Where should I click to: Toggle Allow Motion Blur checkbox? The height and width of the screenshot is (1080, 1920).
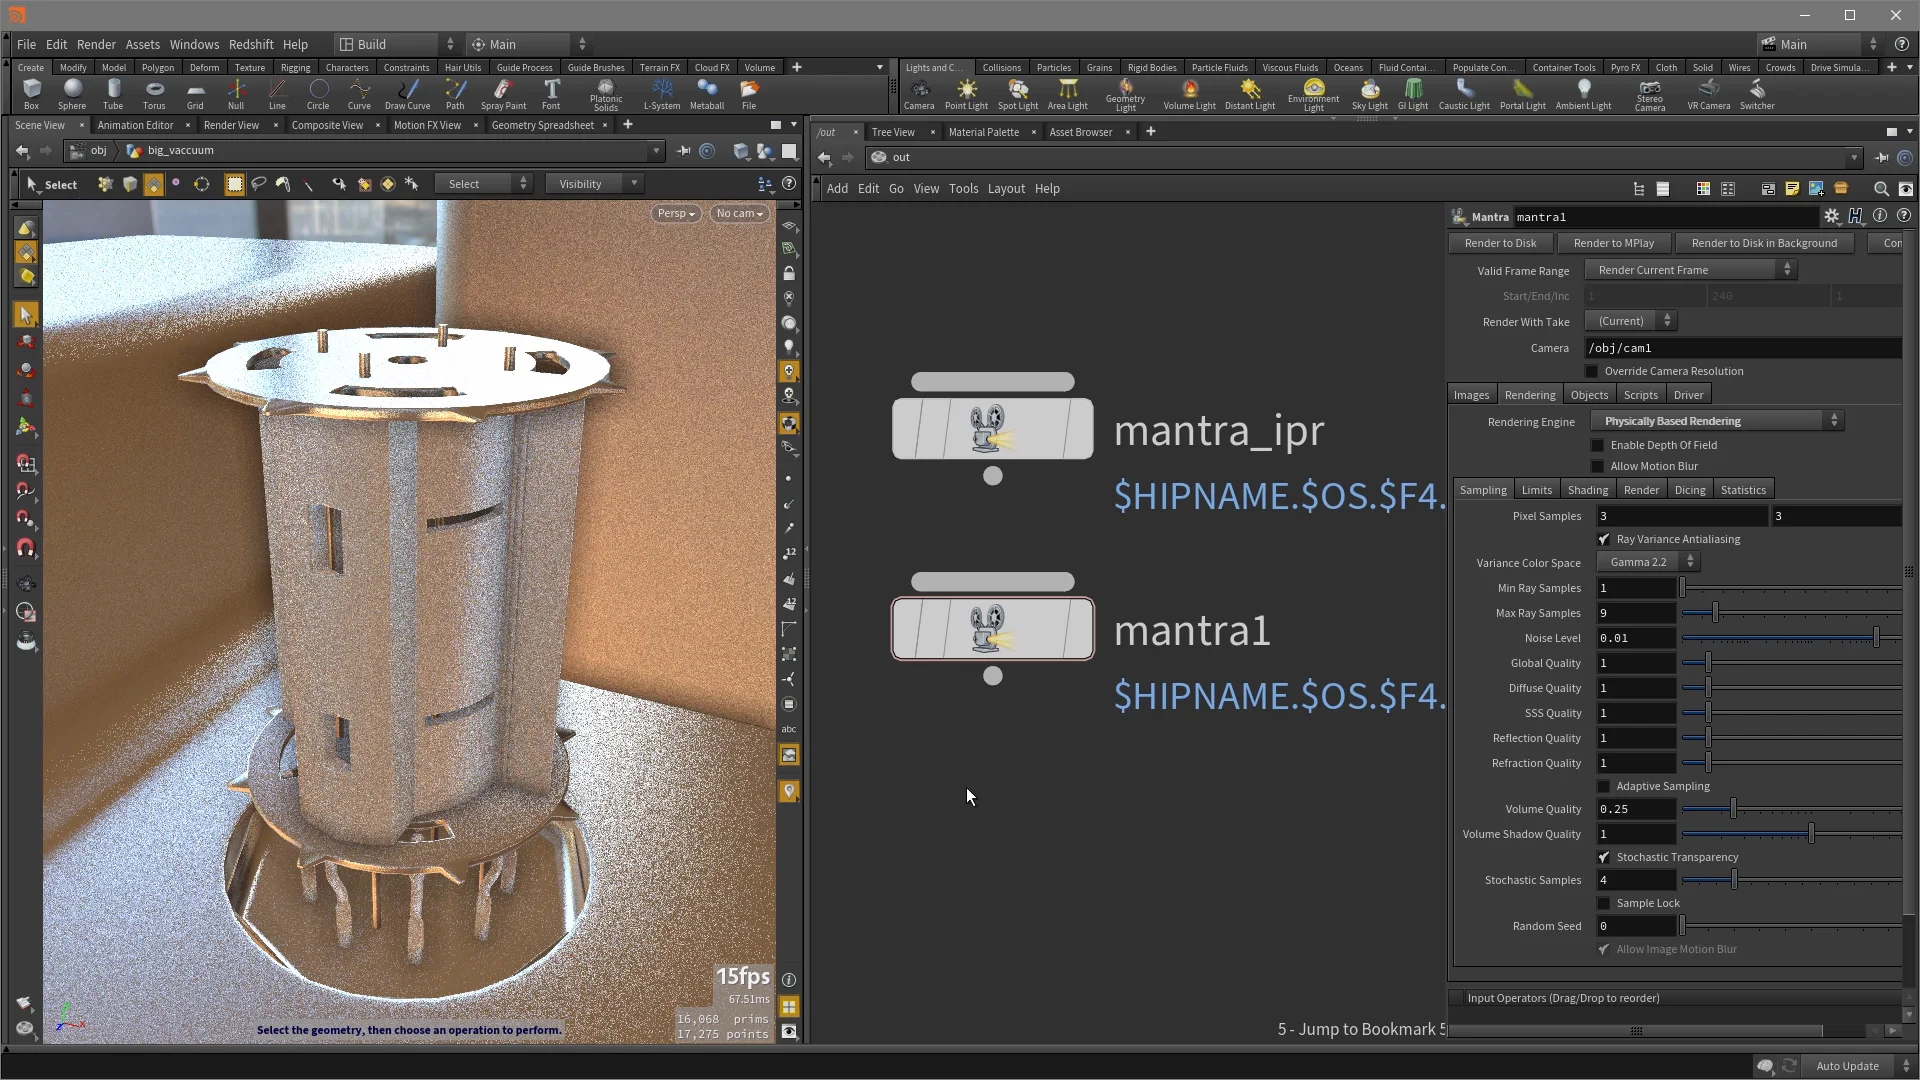1597,466
